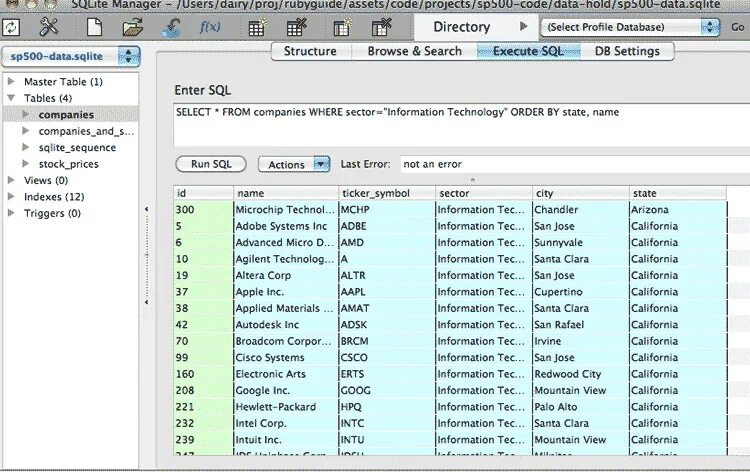Sort by the name column header
750x472 pixels.
[x=286, y=193]
